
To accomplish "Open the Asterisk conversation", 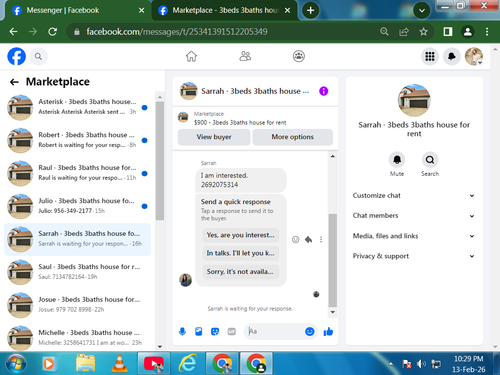I will click(77, 107).
